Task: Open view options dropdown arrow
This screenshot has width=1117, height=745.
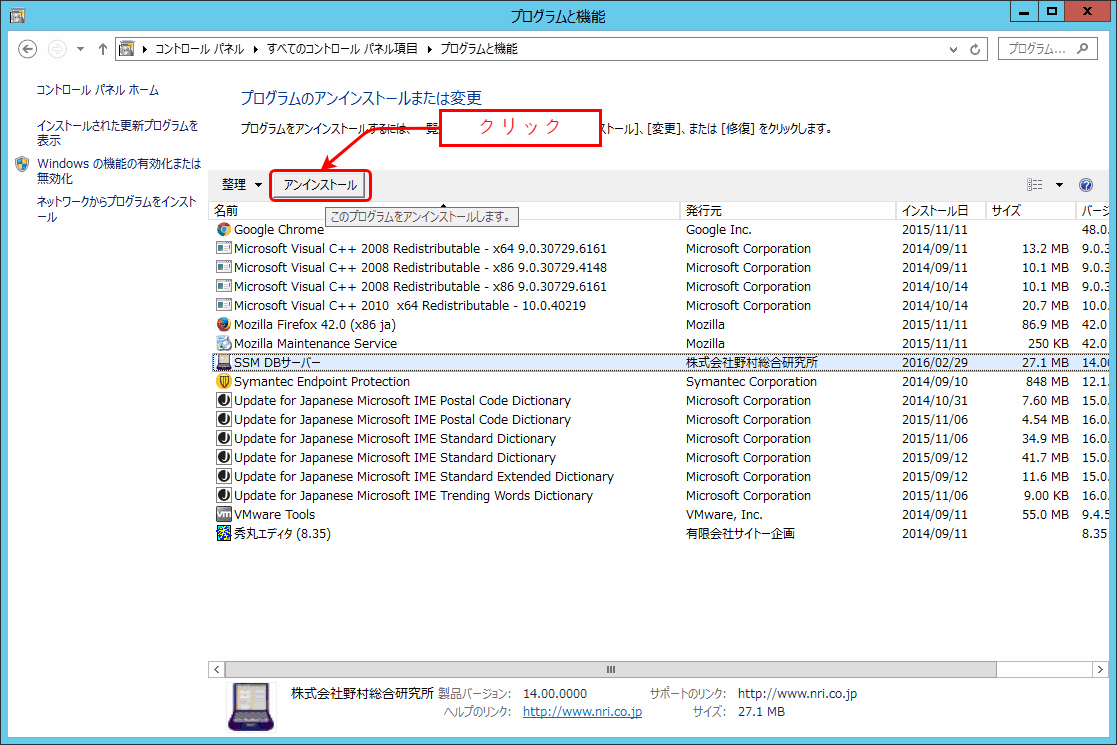Action: (1059, 185)
